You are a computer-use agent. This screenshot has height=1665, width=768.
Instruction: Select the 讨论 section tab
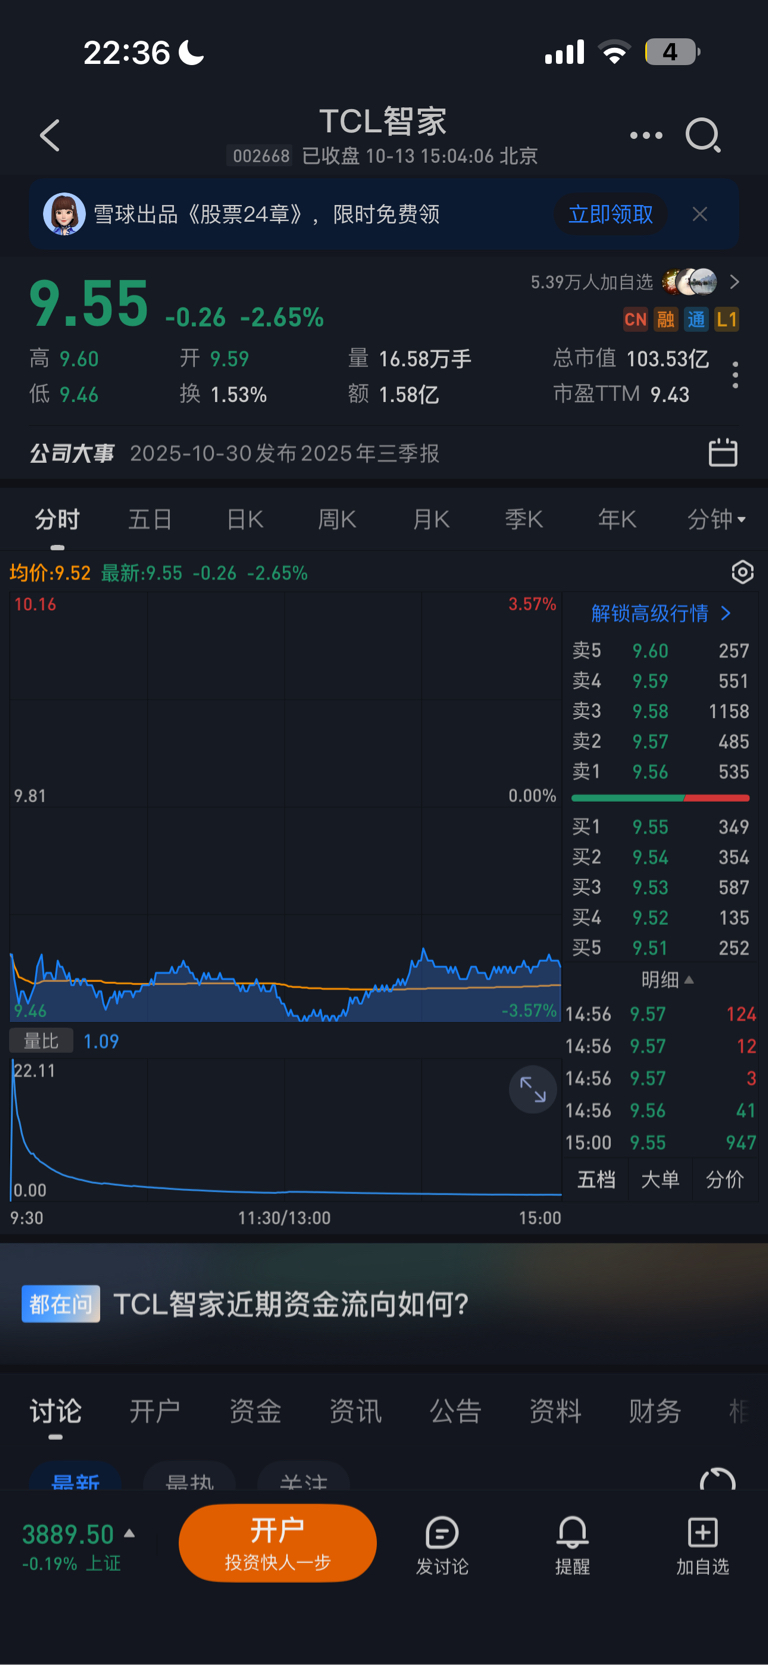pyautogui.click(x=55, y=1411)
